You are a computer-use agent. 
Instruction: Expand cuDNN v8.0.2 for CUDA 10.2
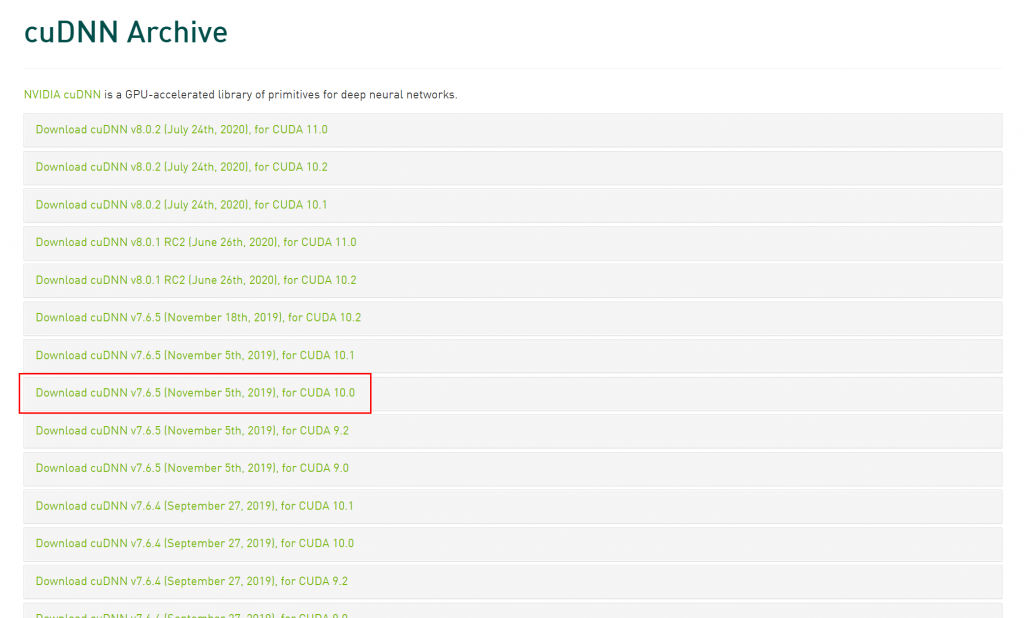click(181, 167)
